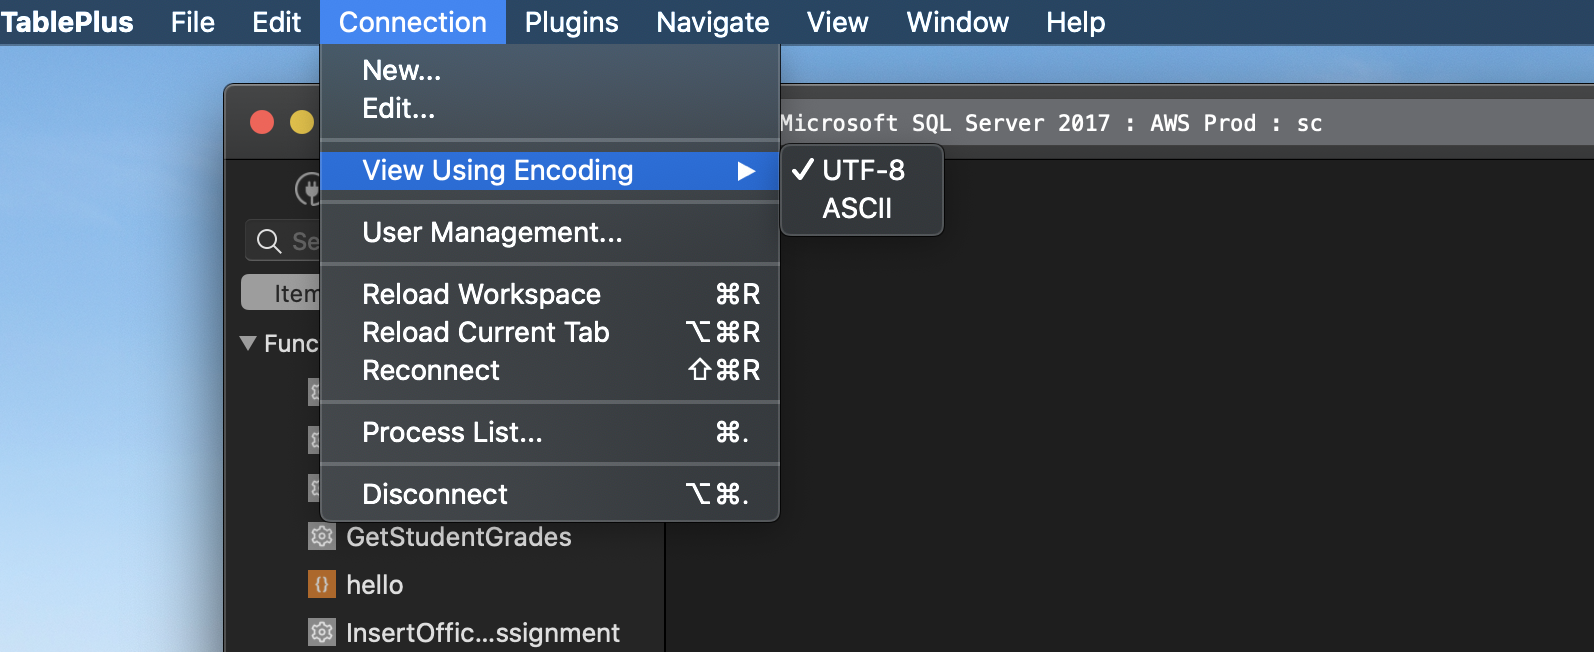Open the Navigate menu

(711, 22)
